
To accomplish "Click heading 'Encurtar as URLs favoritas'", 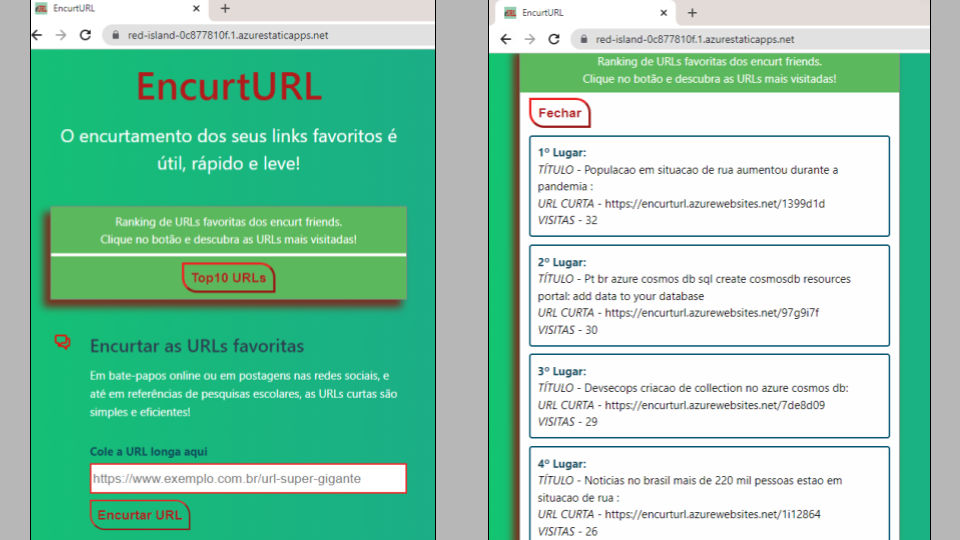I will click(197, 346).
